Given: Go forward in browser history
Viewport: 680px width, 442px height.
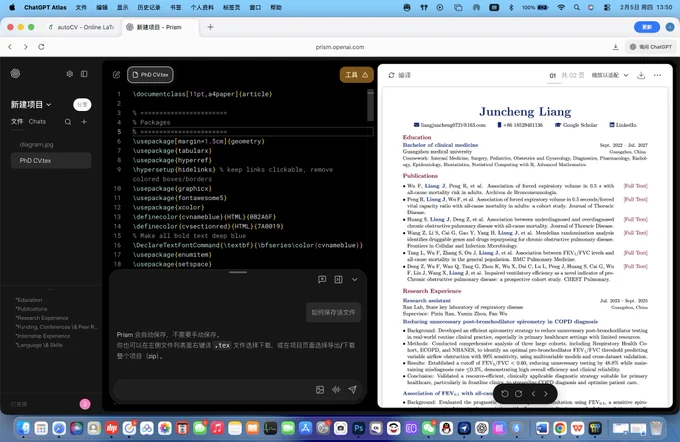Looking at the screenshot, I should [26, 47].
